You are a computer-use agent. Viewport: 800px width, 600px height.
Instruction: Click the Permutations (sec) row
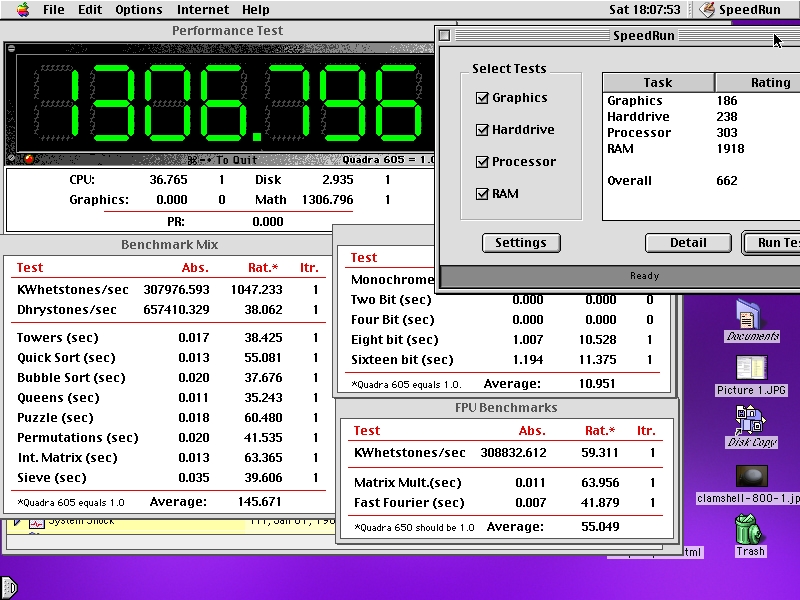coord(168,438)
